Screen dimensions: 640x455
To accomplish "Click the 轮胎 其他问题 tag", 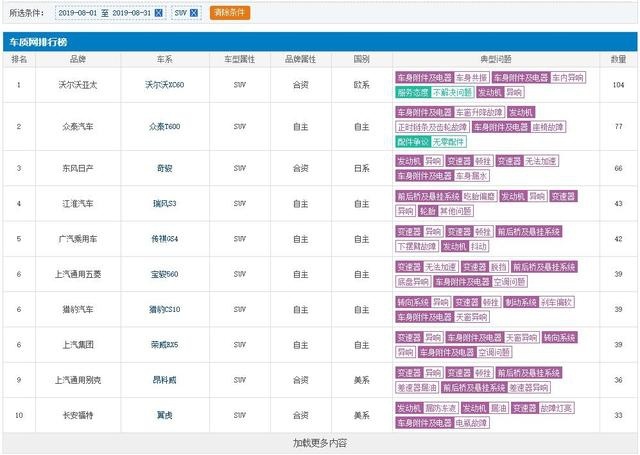I will (x=446, y=211).
